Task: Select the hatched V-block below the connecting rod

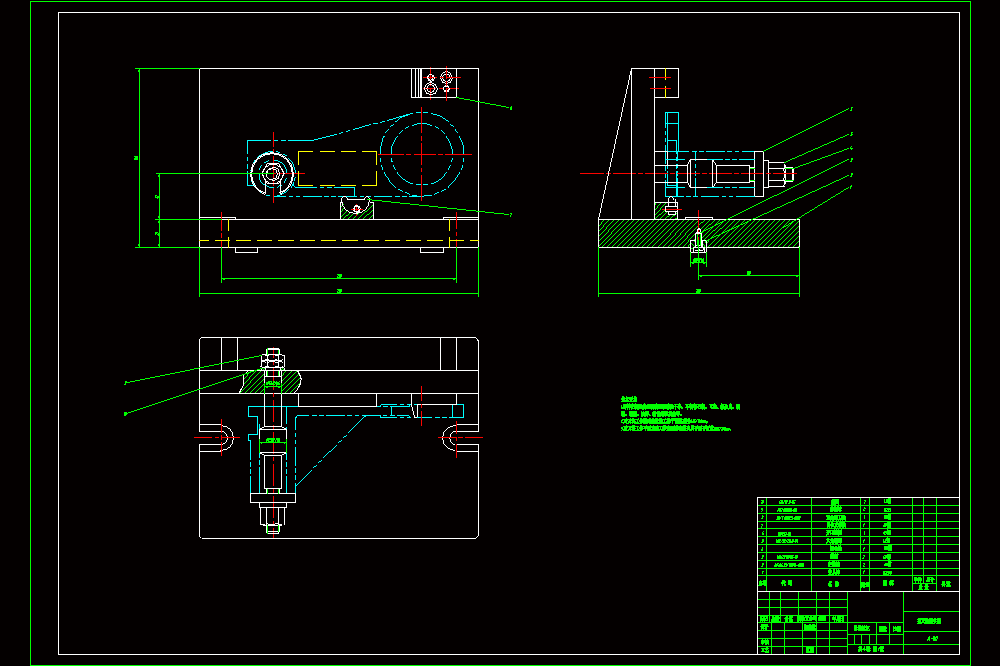Action: (357, 208)
